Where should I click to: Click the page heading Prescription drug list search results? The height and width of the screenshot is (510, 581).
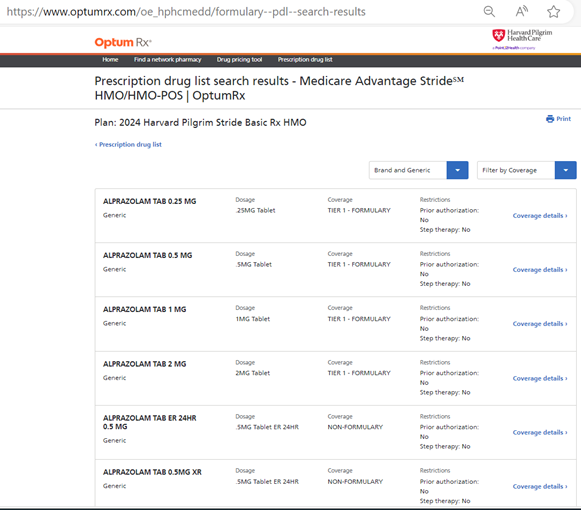(279, 88)
